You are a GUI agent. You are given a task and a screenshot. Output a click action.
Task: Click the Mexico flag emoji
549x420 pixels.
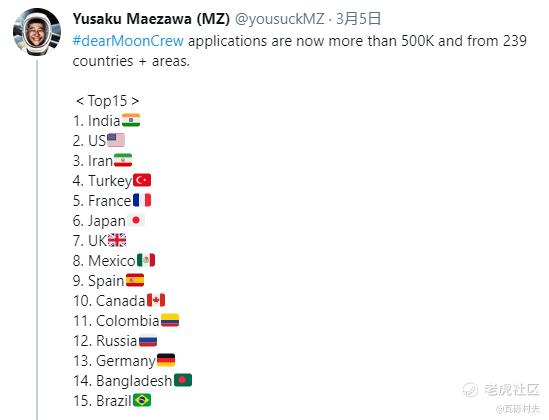click(x=146, y=260)
